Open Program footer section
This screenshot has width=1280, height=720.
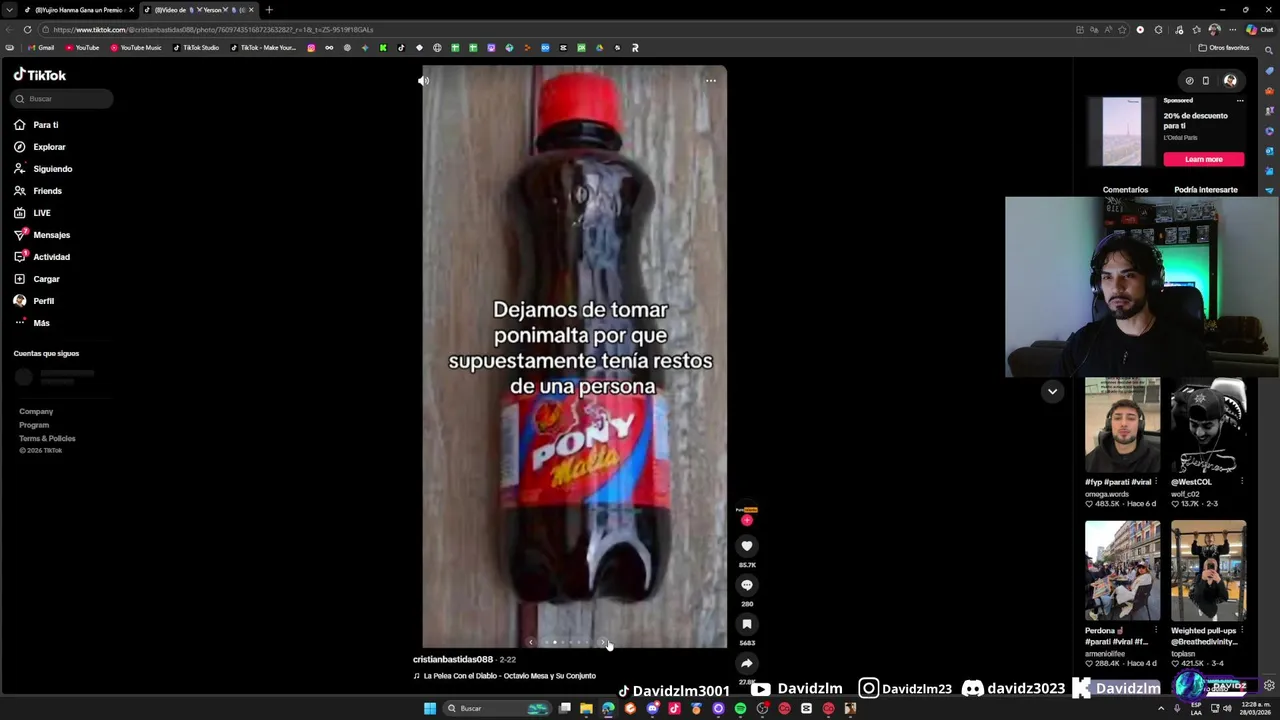point(34,425)
